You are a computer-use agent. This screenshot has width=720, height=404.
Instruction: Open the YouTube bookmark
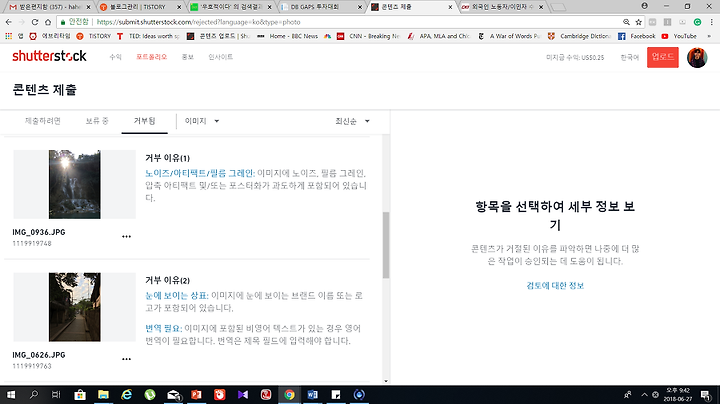[679, 36]
